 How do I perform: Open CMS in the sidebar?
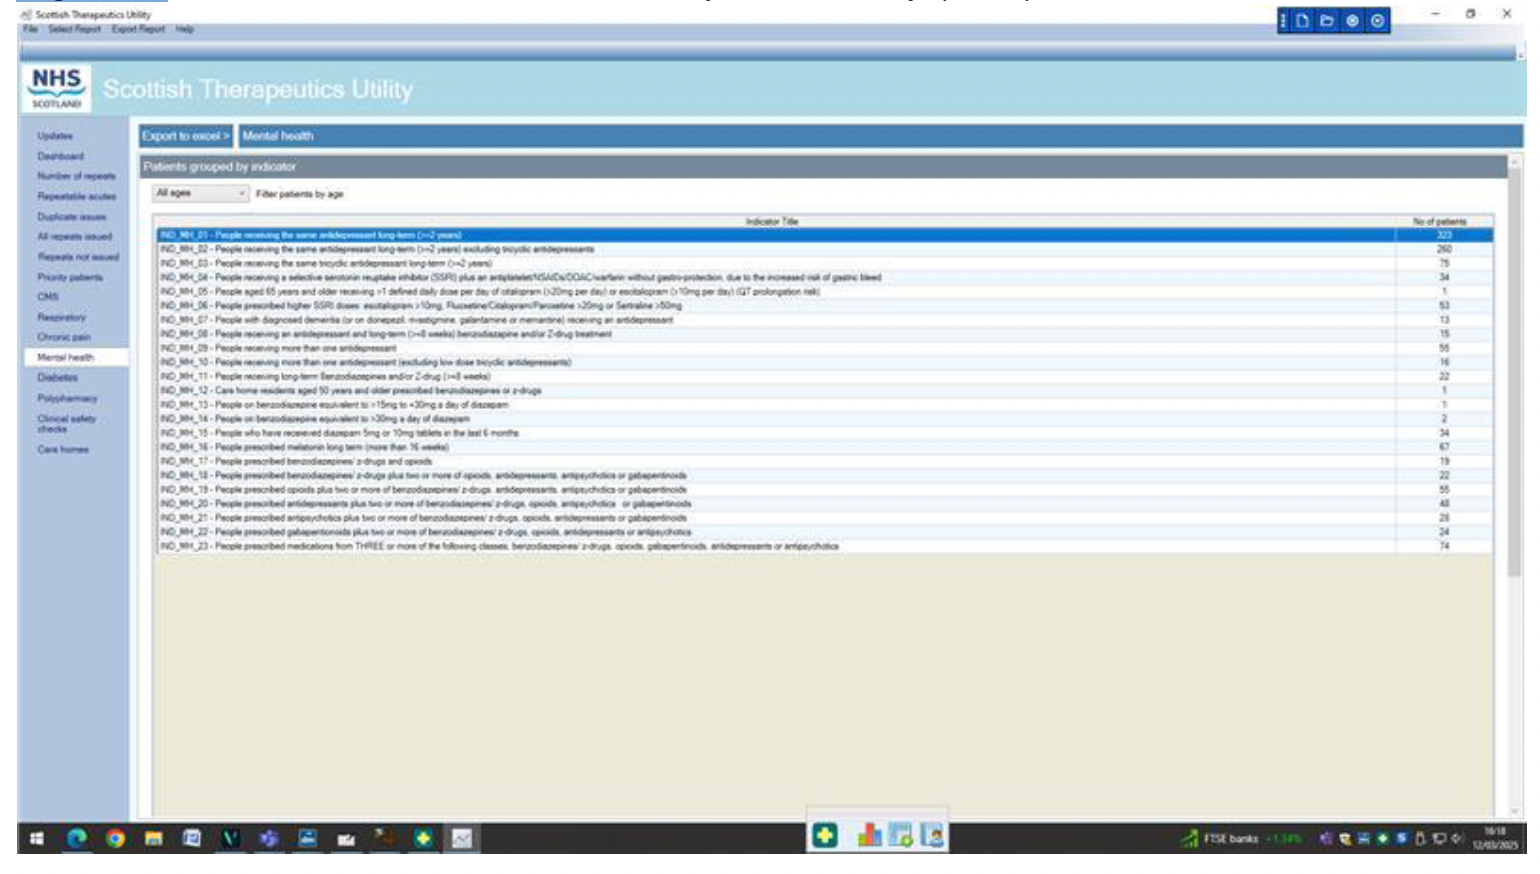pyautogui.click(x=48, y=297)
